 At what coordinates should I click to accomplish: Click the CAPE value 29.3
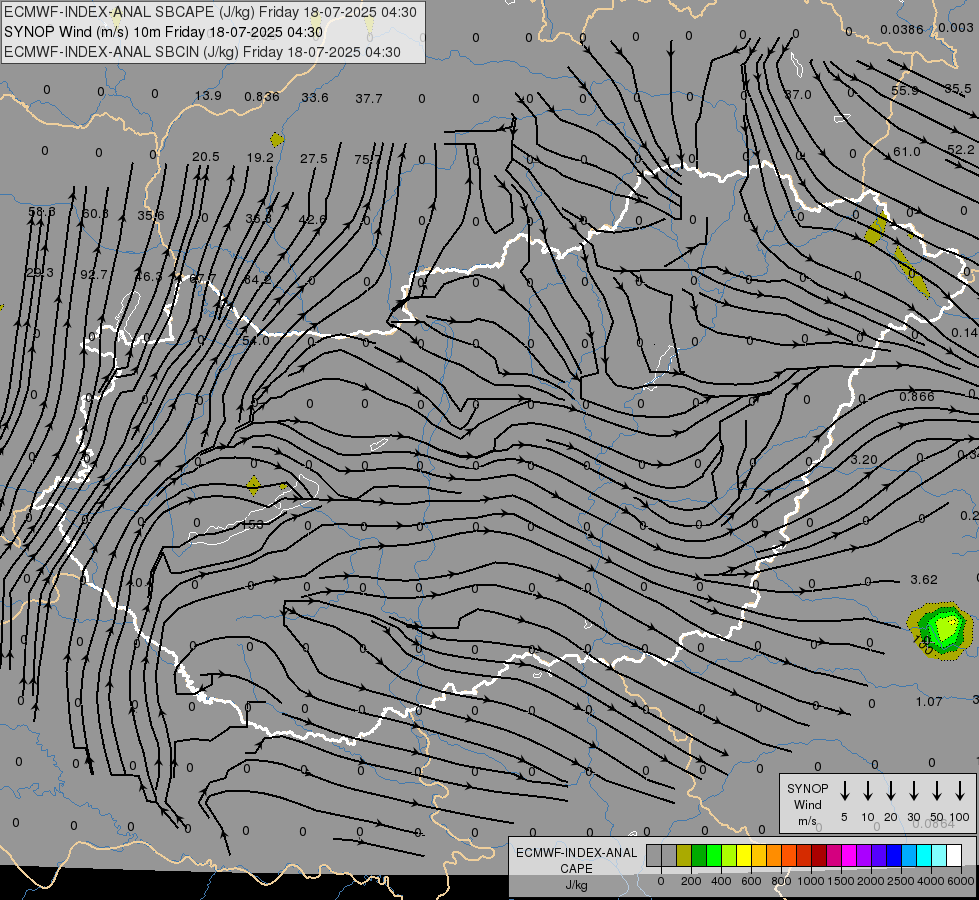click(40, 273)
